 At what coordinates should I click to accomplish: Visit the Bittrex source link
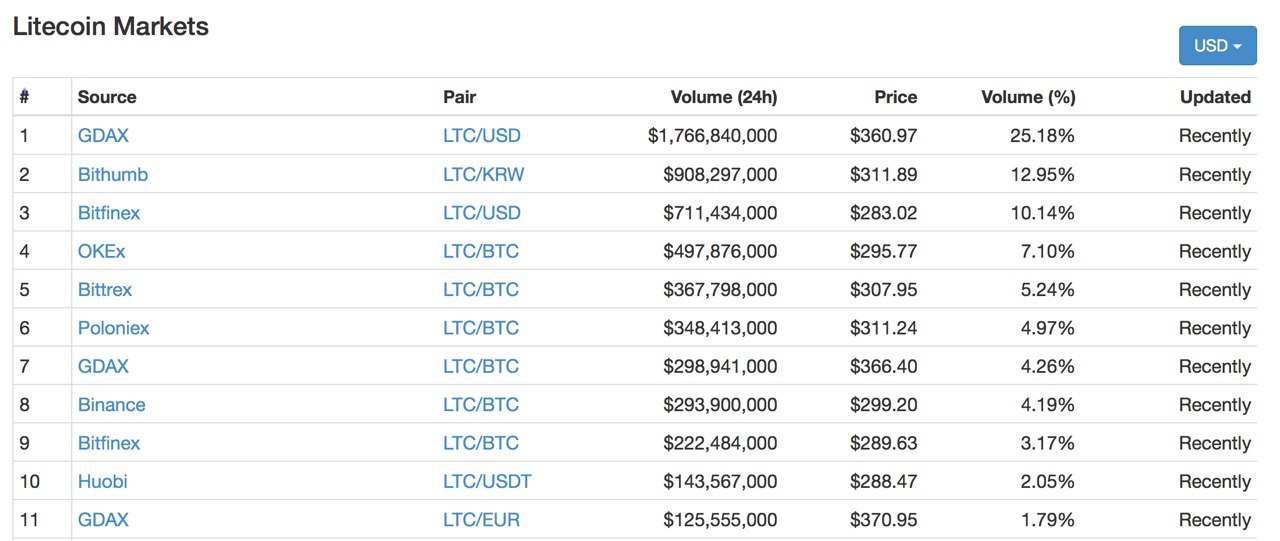(x=105, y=290)
